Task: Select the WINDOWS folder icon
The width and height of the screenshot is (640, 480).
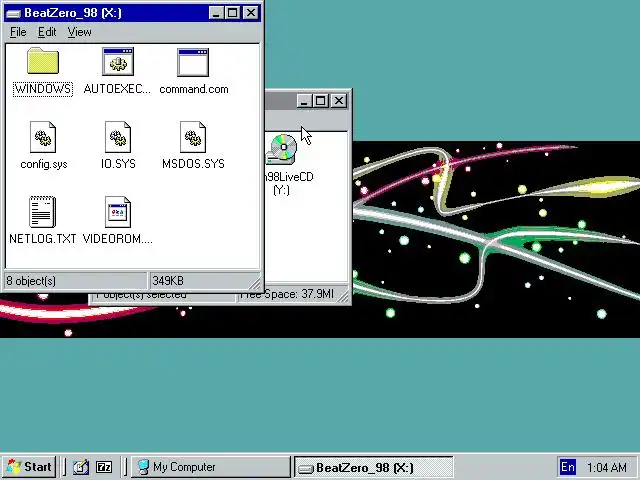Action: 43,61
